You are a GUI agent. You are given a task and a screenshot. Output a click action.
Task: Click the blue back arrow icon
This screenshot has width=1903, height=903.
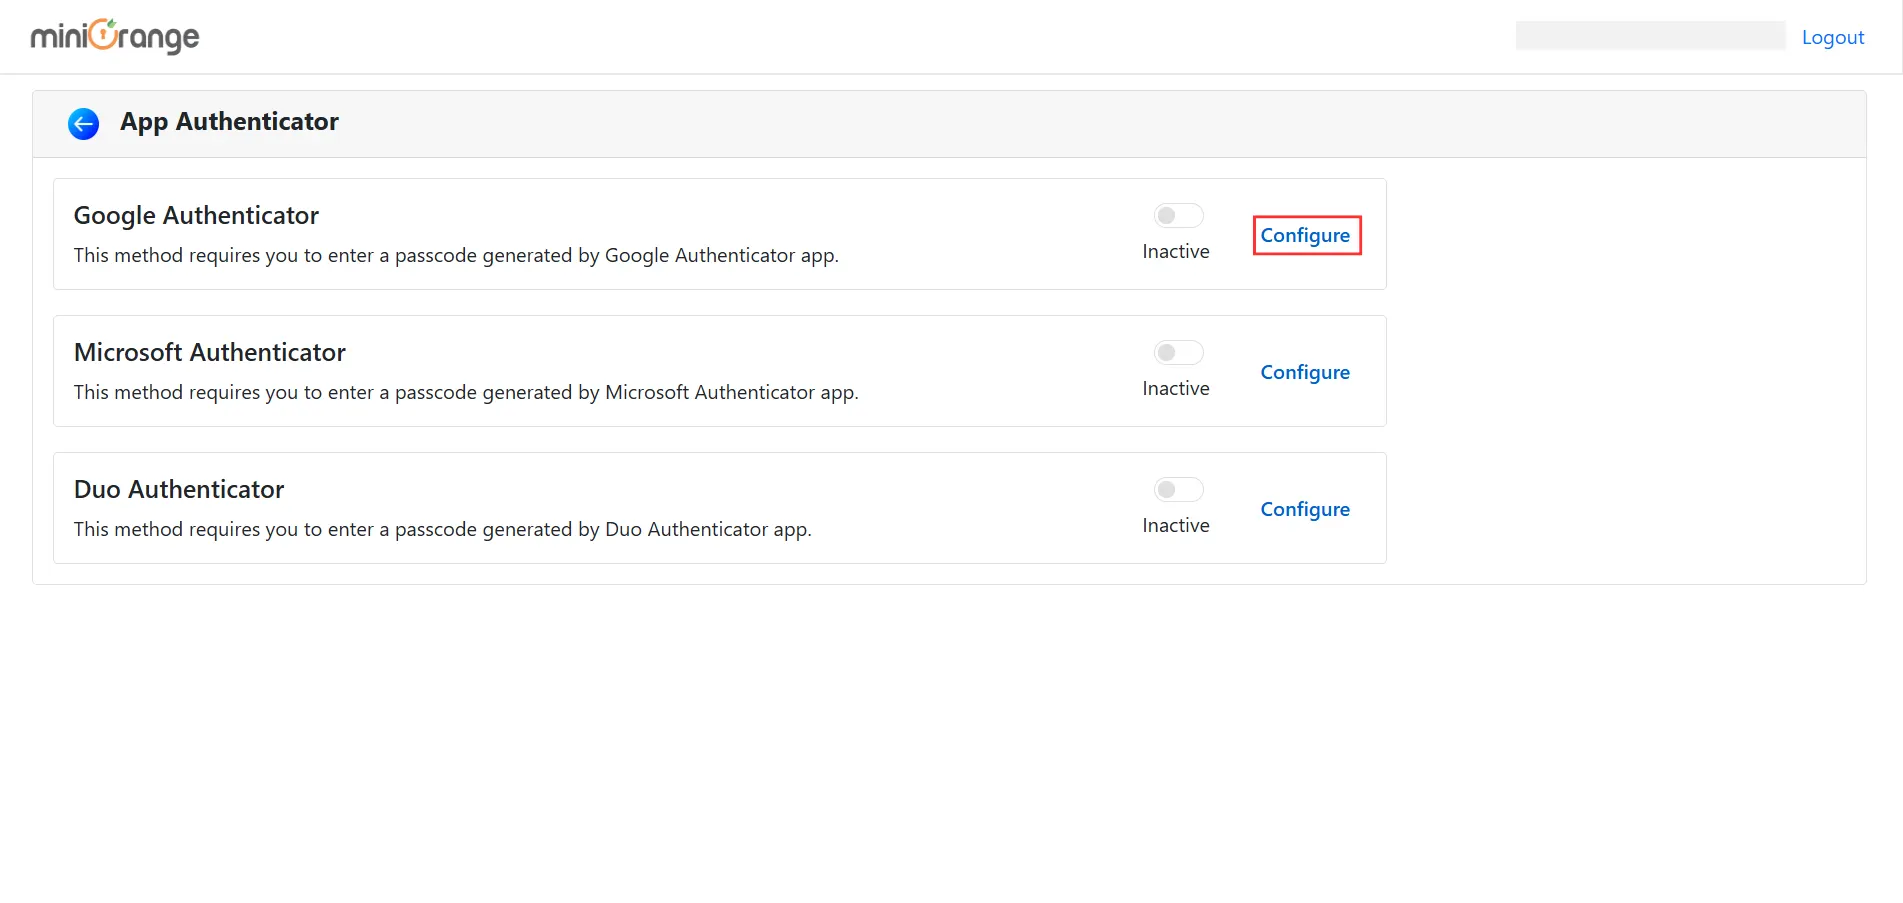[83, 124]
